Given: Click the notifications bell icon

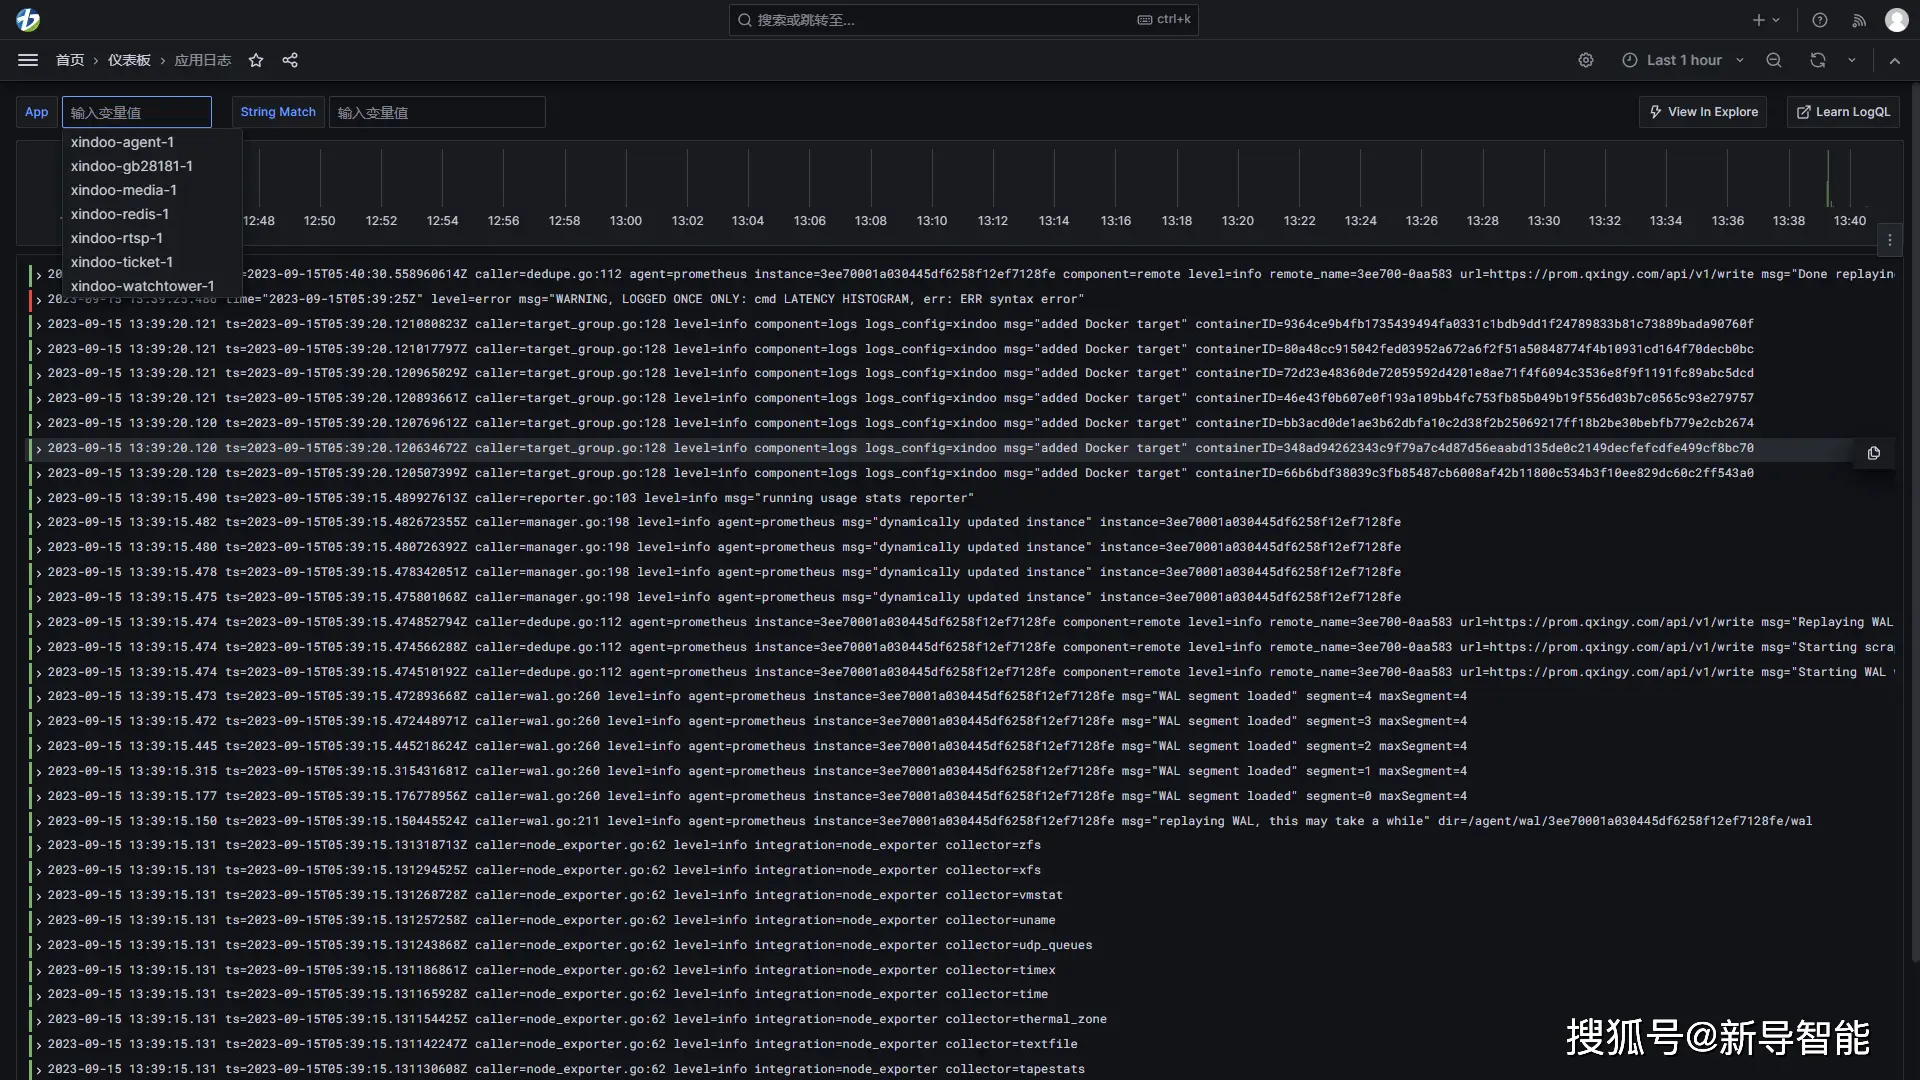Looking at the screenshot, I should tap(1857, 18).
